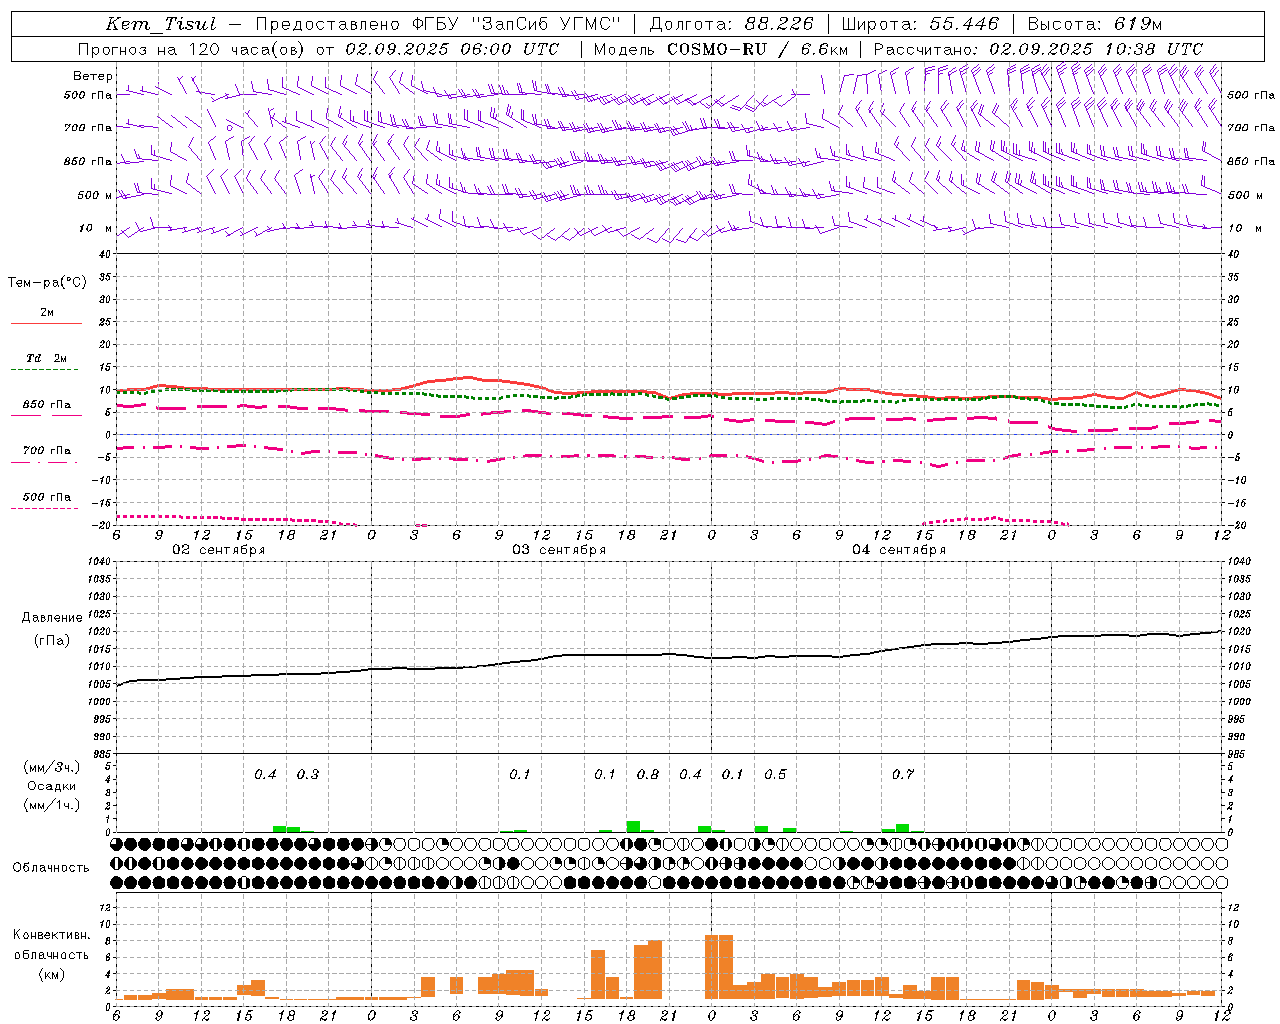The image size is (1280, 1024).
Task: Click the Облачность cloud cover label
Action: coord(51,868)
